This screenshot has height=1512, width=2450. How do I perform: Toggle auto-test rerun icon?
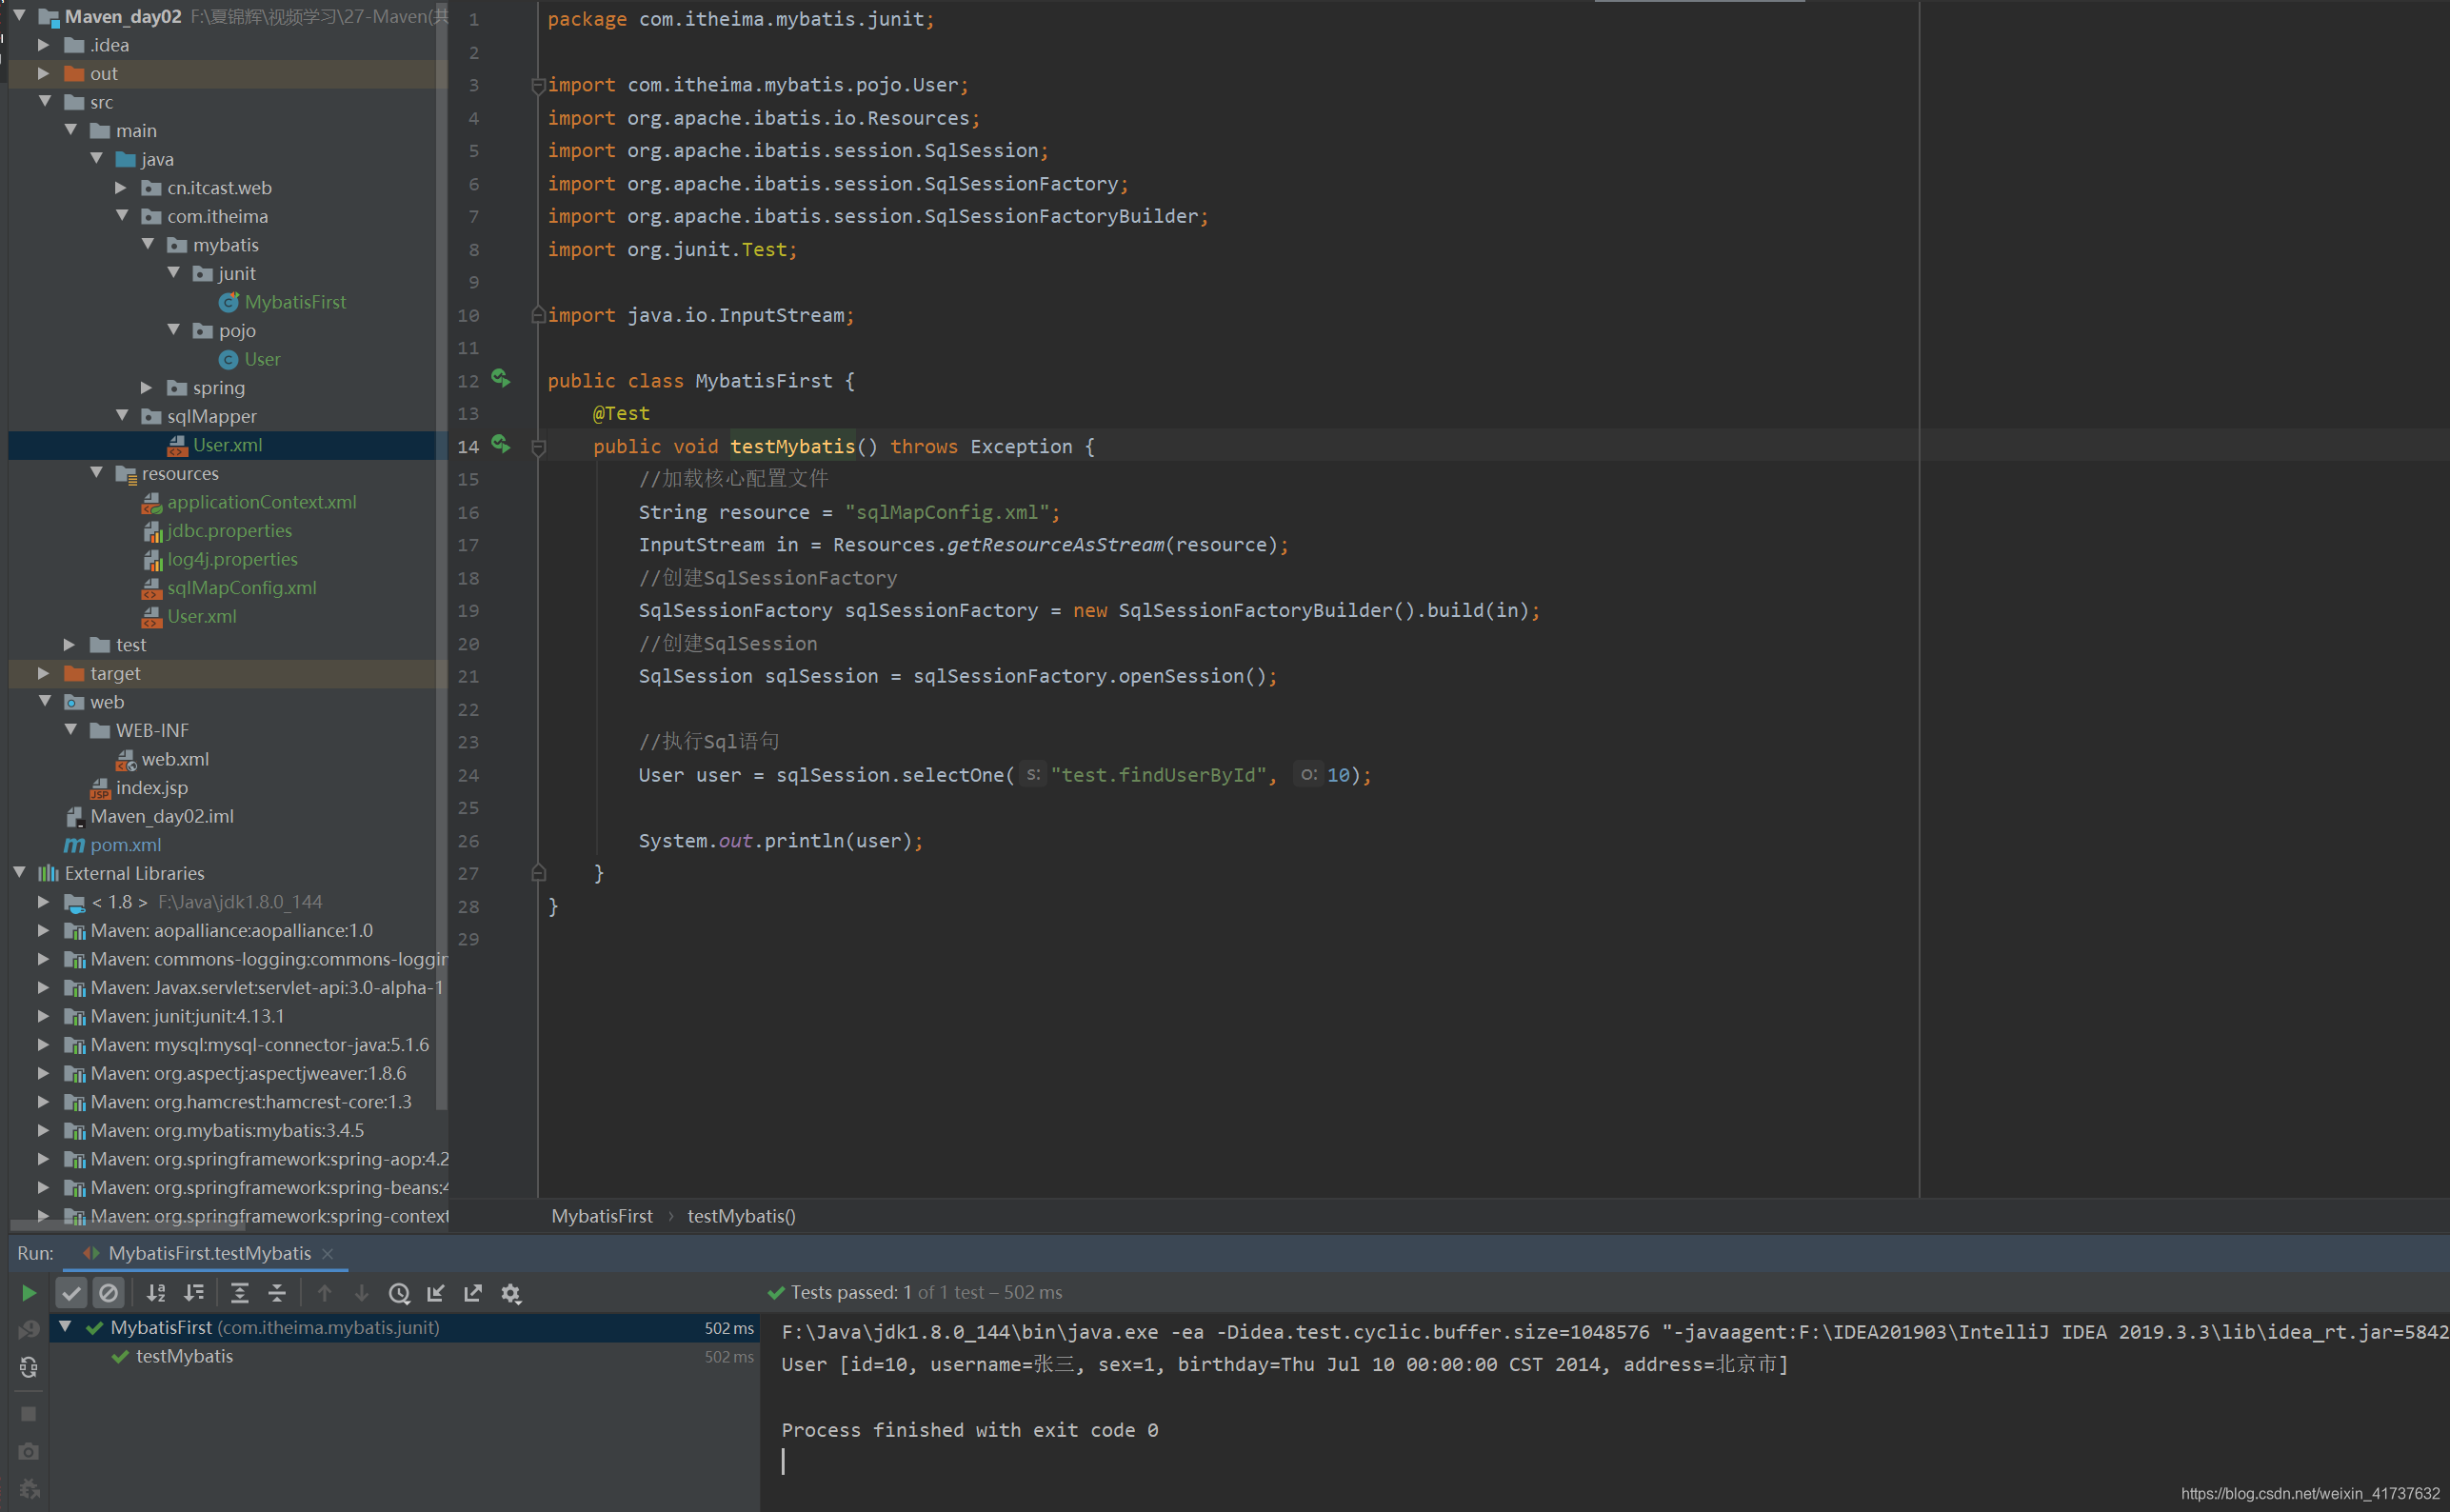(x=29, y=1367)
